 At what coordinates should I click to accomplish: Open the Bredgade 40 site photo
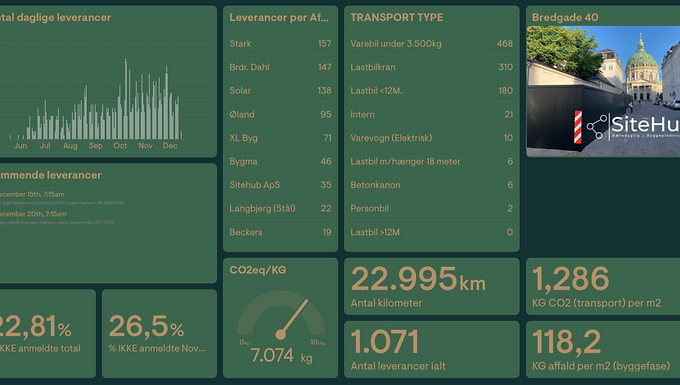[603, 91]
